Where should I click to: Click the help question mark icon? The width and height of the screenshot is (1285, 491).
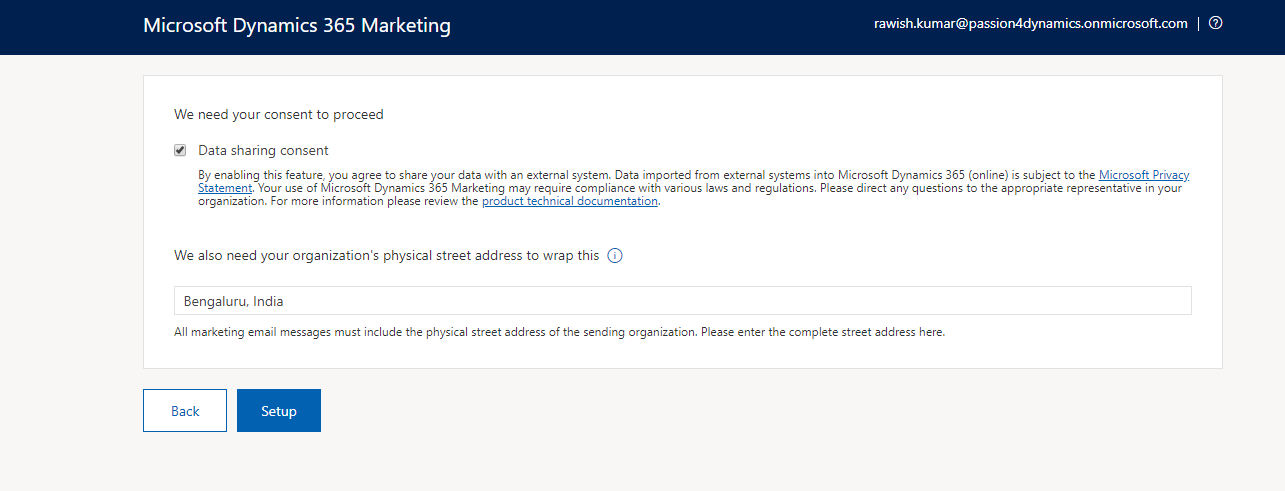pyautogui.click(x=1215, y=23)
